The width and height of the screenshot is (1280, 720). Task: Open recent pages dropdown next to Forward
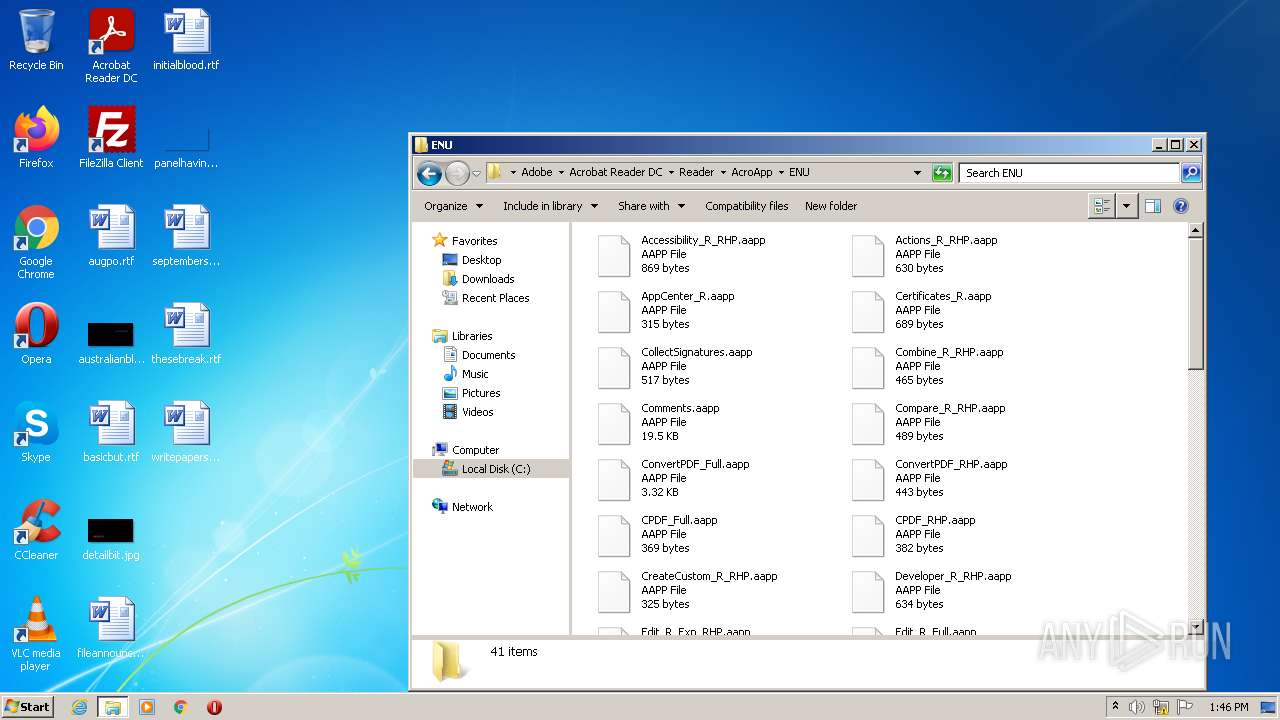pos(477,173)
